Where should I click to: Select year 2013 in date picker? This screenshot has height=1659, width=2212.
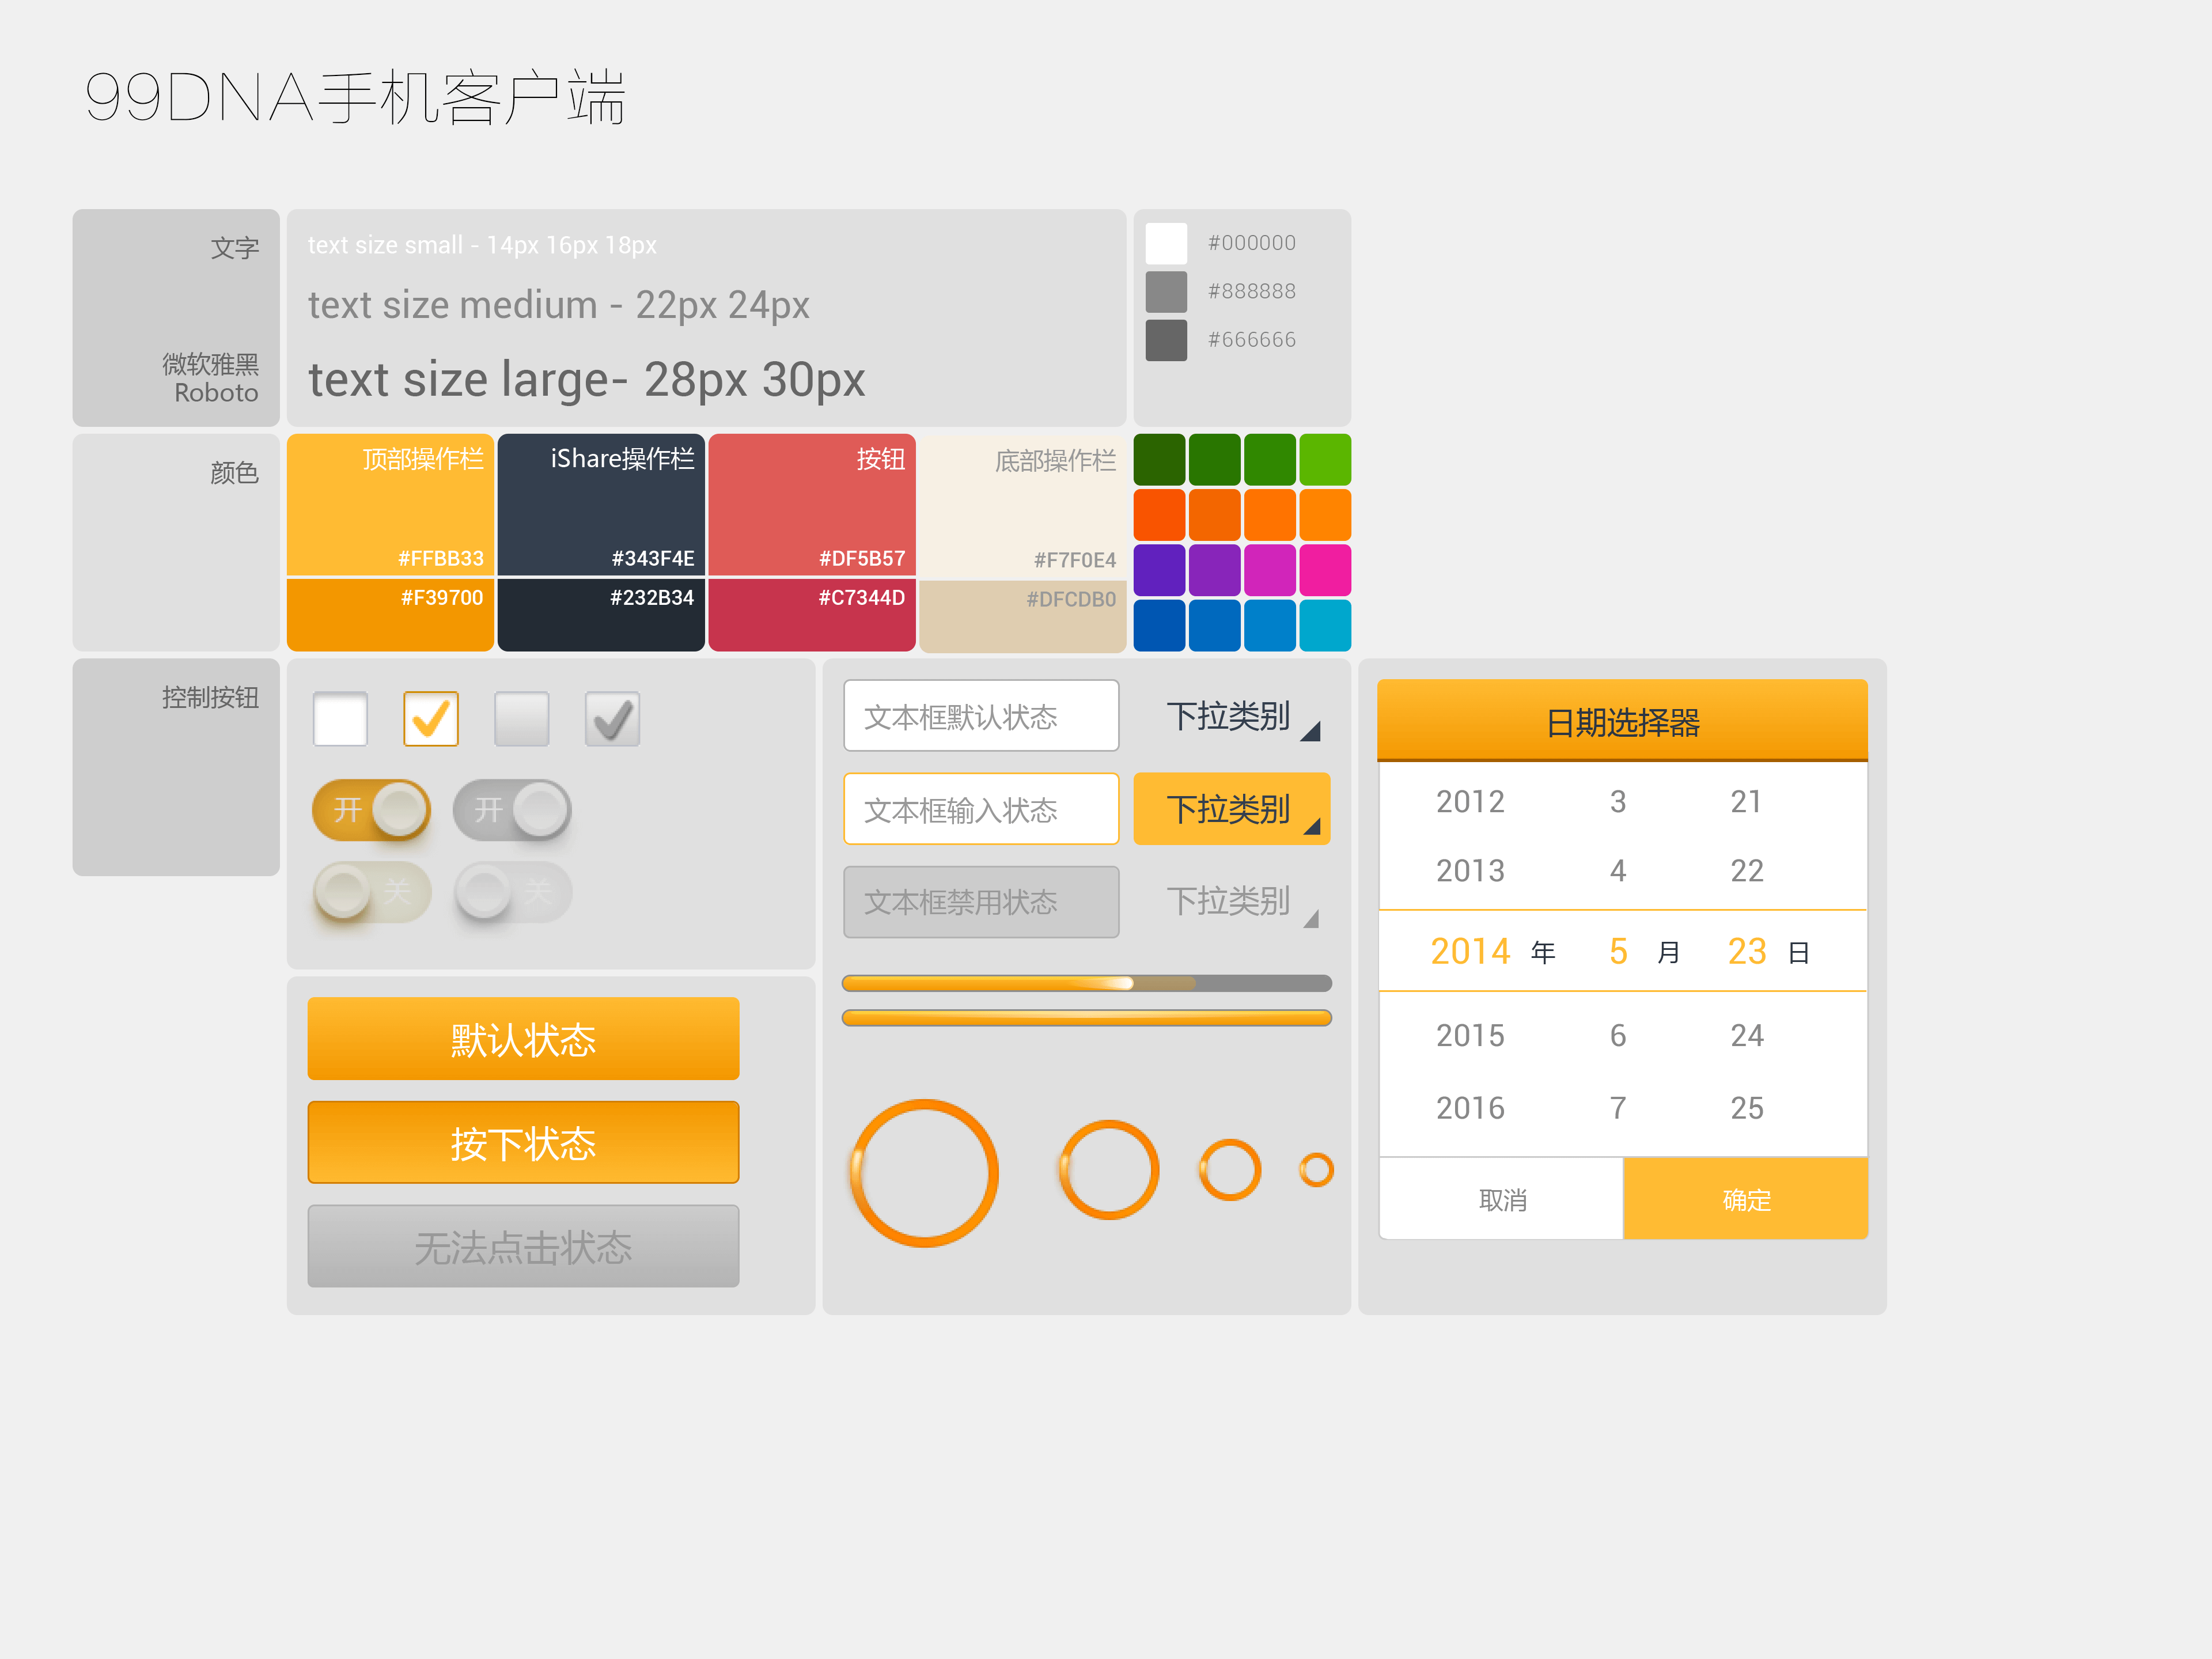[x=1470, y=870]
